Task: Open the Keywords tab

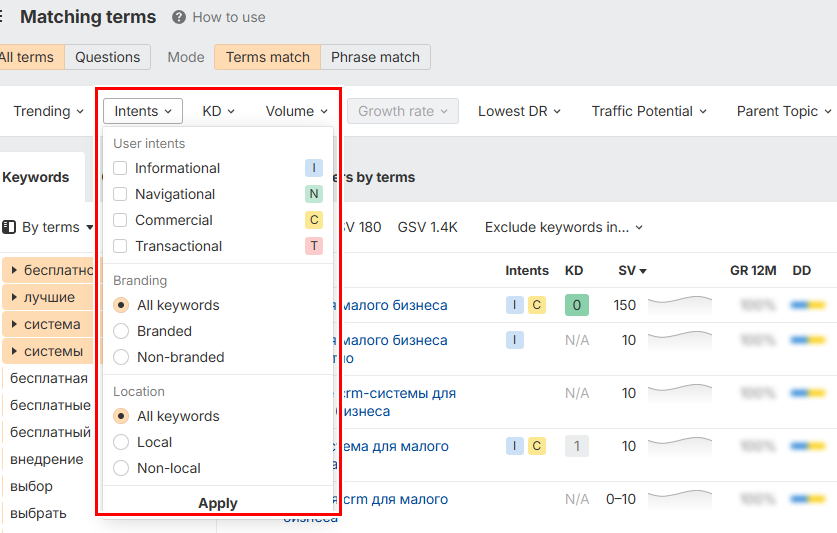Action: coord(37,177)
